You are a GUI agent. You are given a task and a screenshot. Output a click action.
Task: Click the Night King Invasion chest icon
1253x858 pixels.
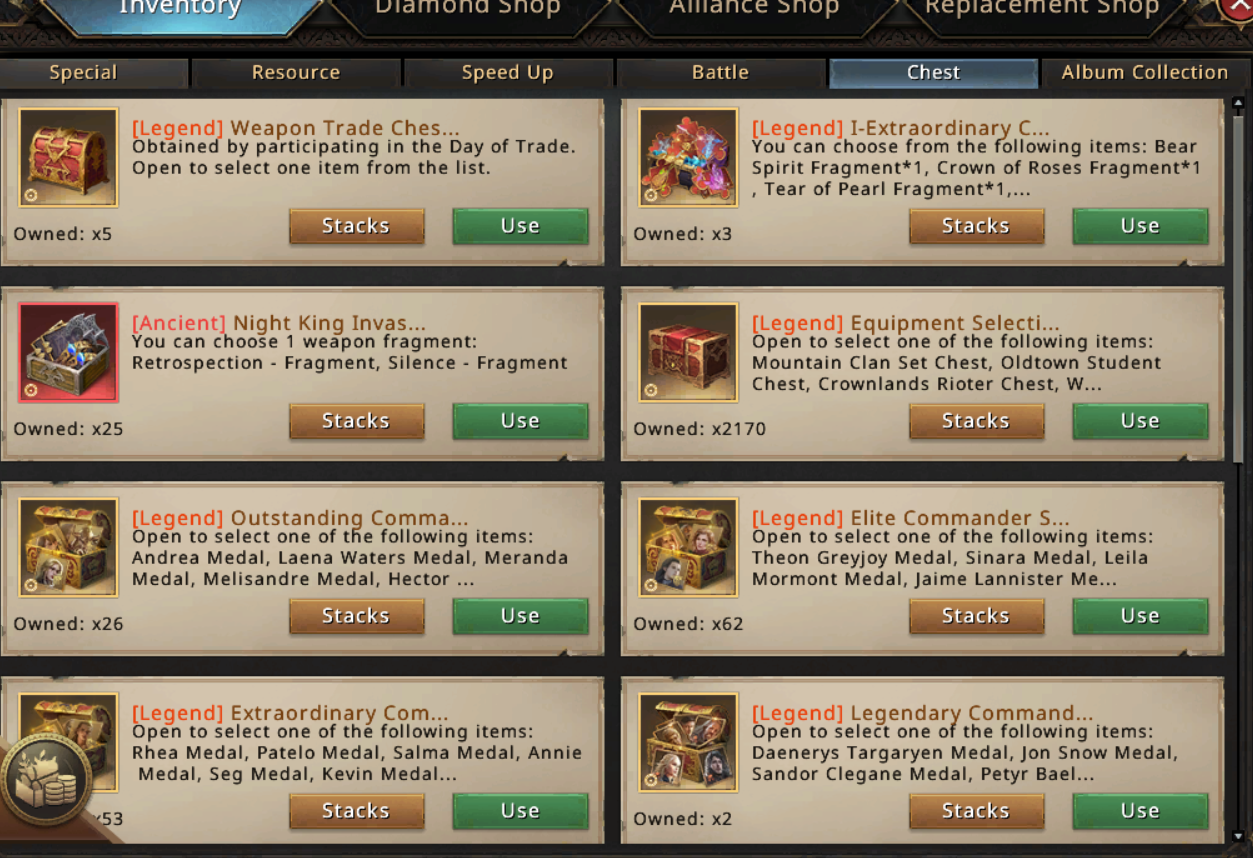point(68,352)
